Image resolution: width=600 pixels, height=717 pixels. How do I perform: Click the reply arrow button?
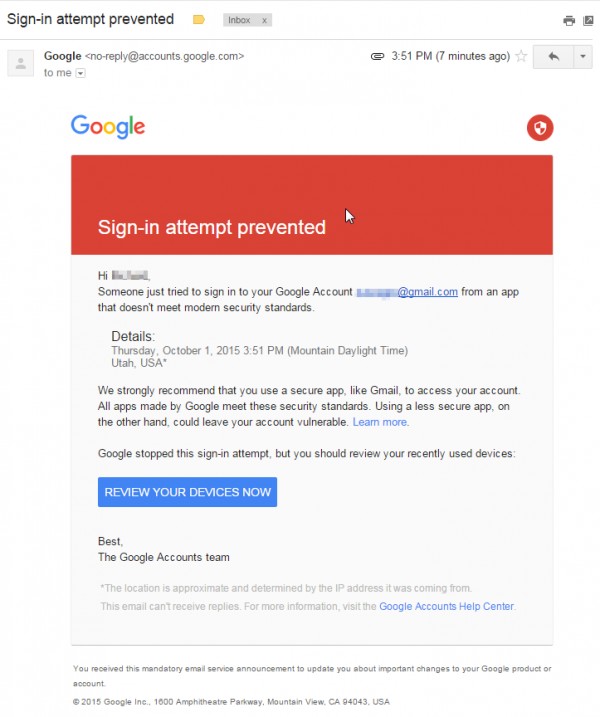pos(553,57)
